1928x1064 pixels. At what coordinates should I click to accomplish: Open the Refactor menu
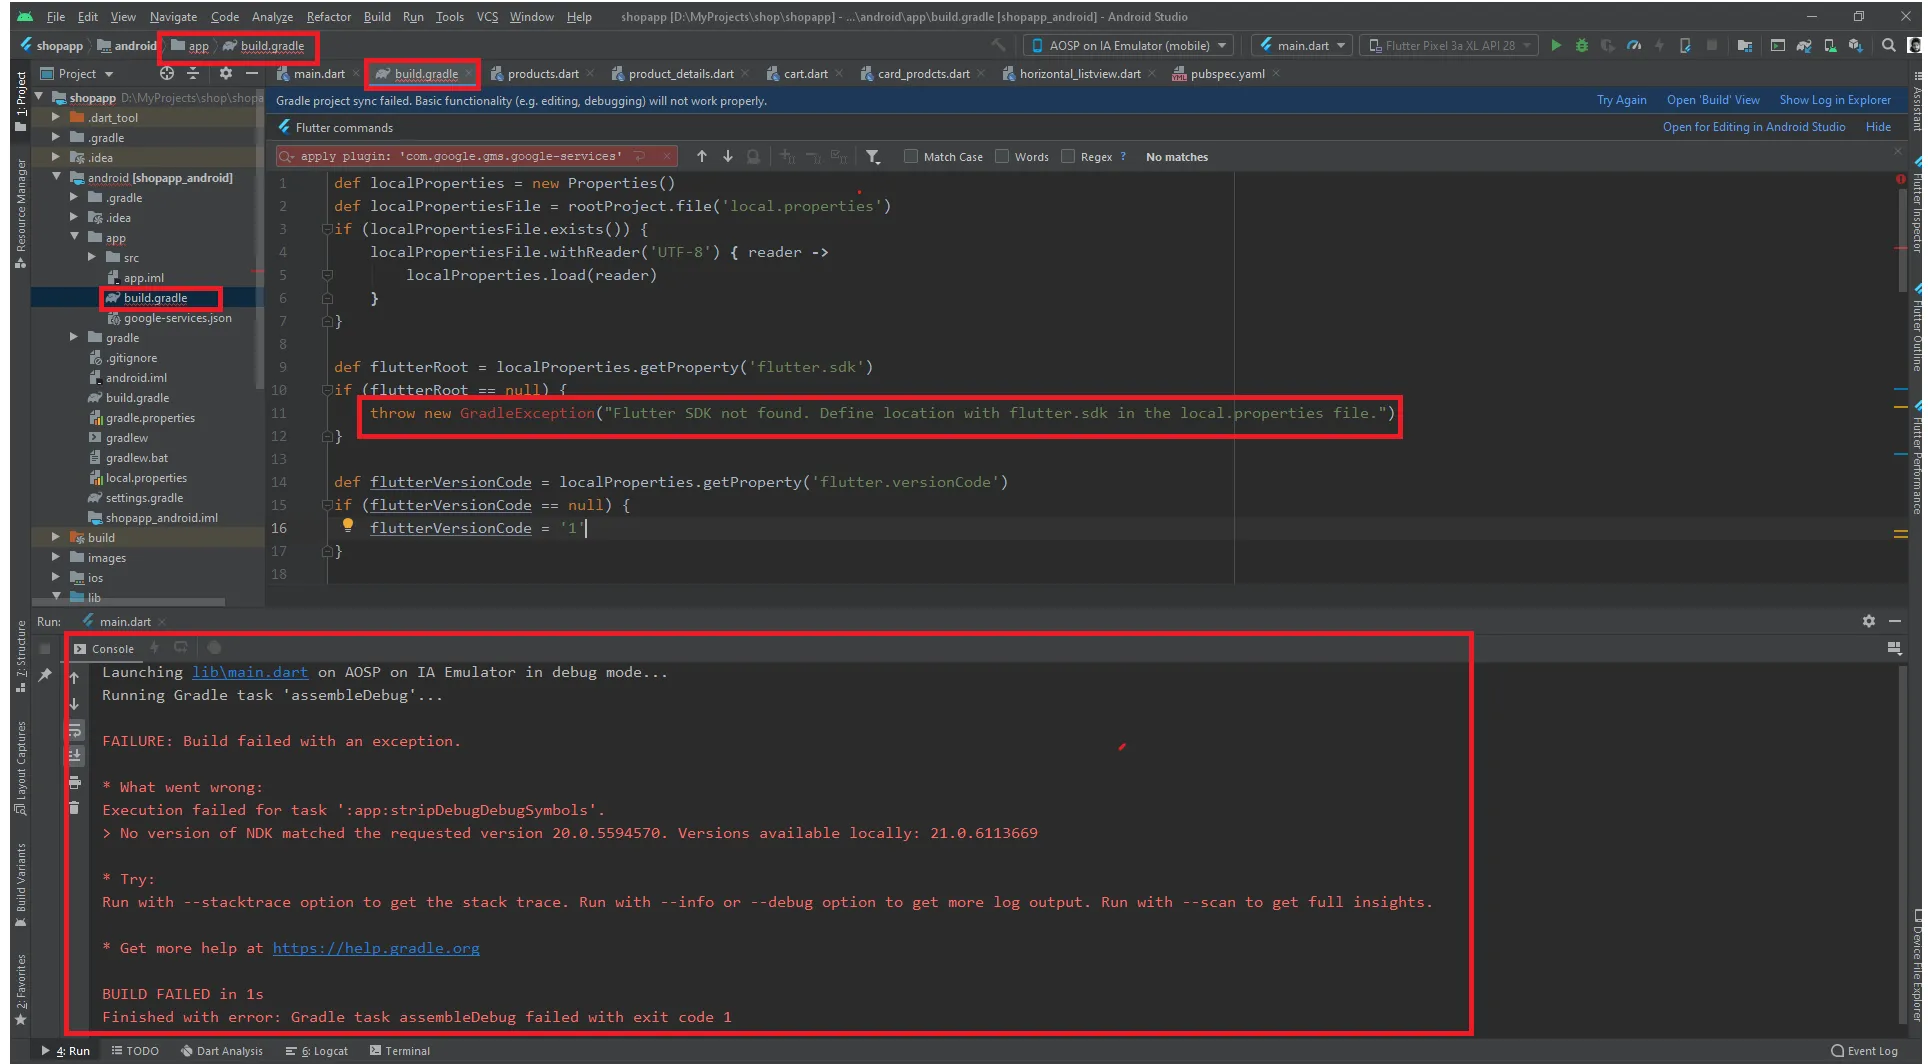[x=328, y=16]
